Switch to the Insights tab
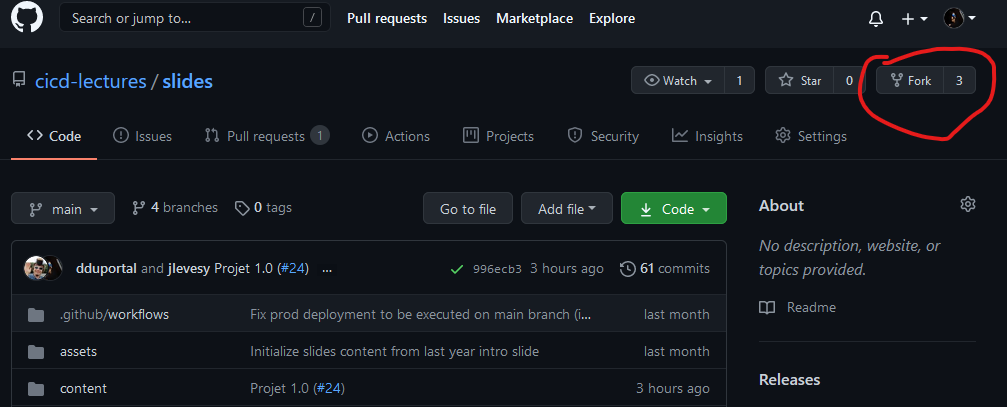Screen dimensions: 1007x407 [707, 136]
